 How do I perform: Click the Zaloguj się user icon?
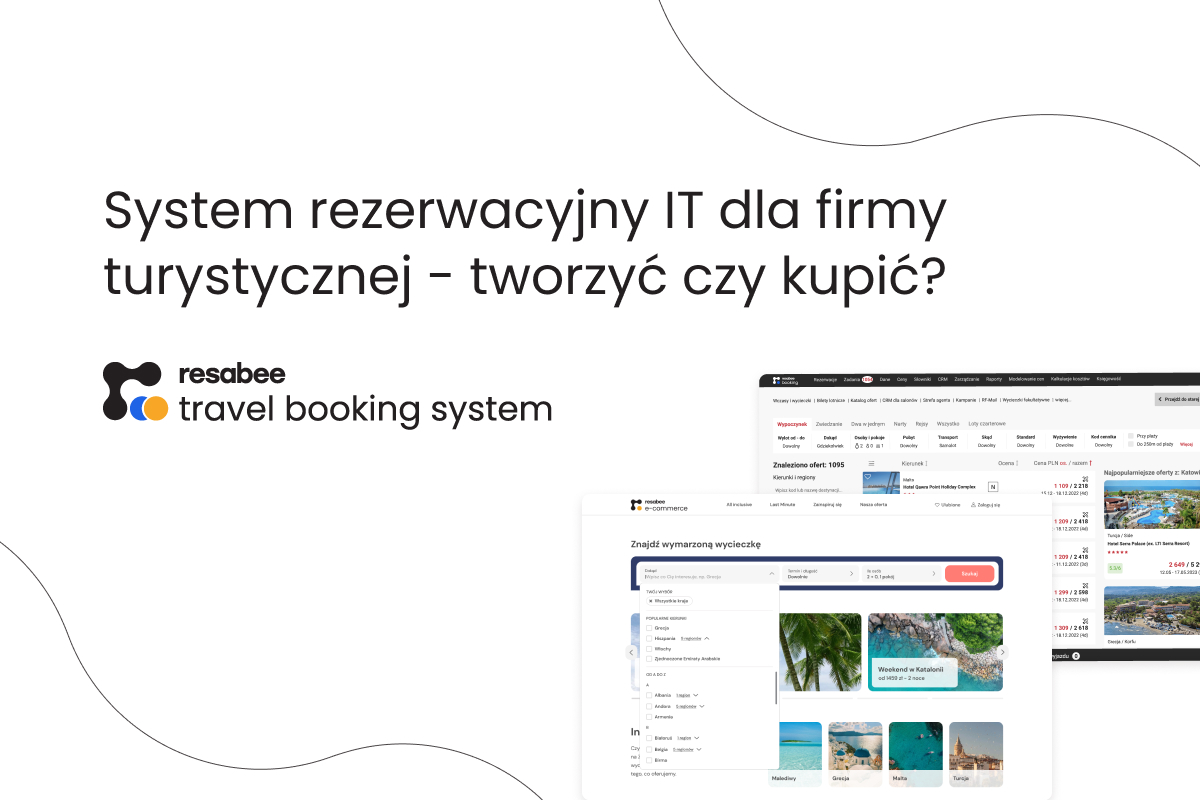pos(973,505)
